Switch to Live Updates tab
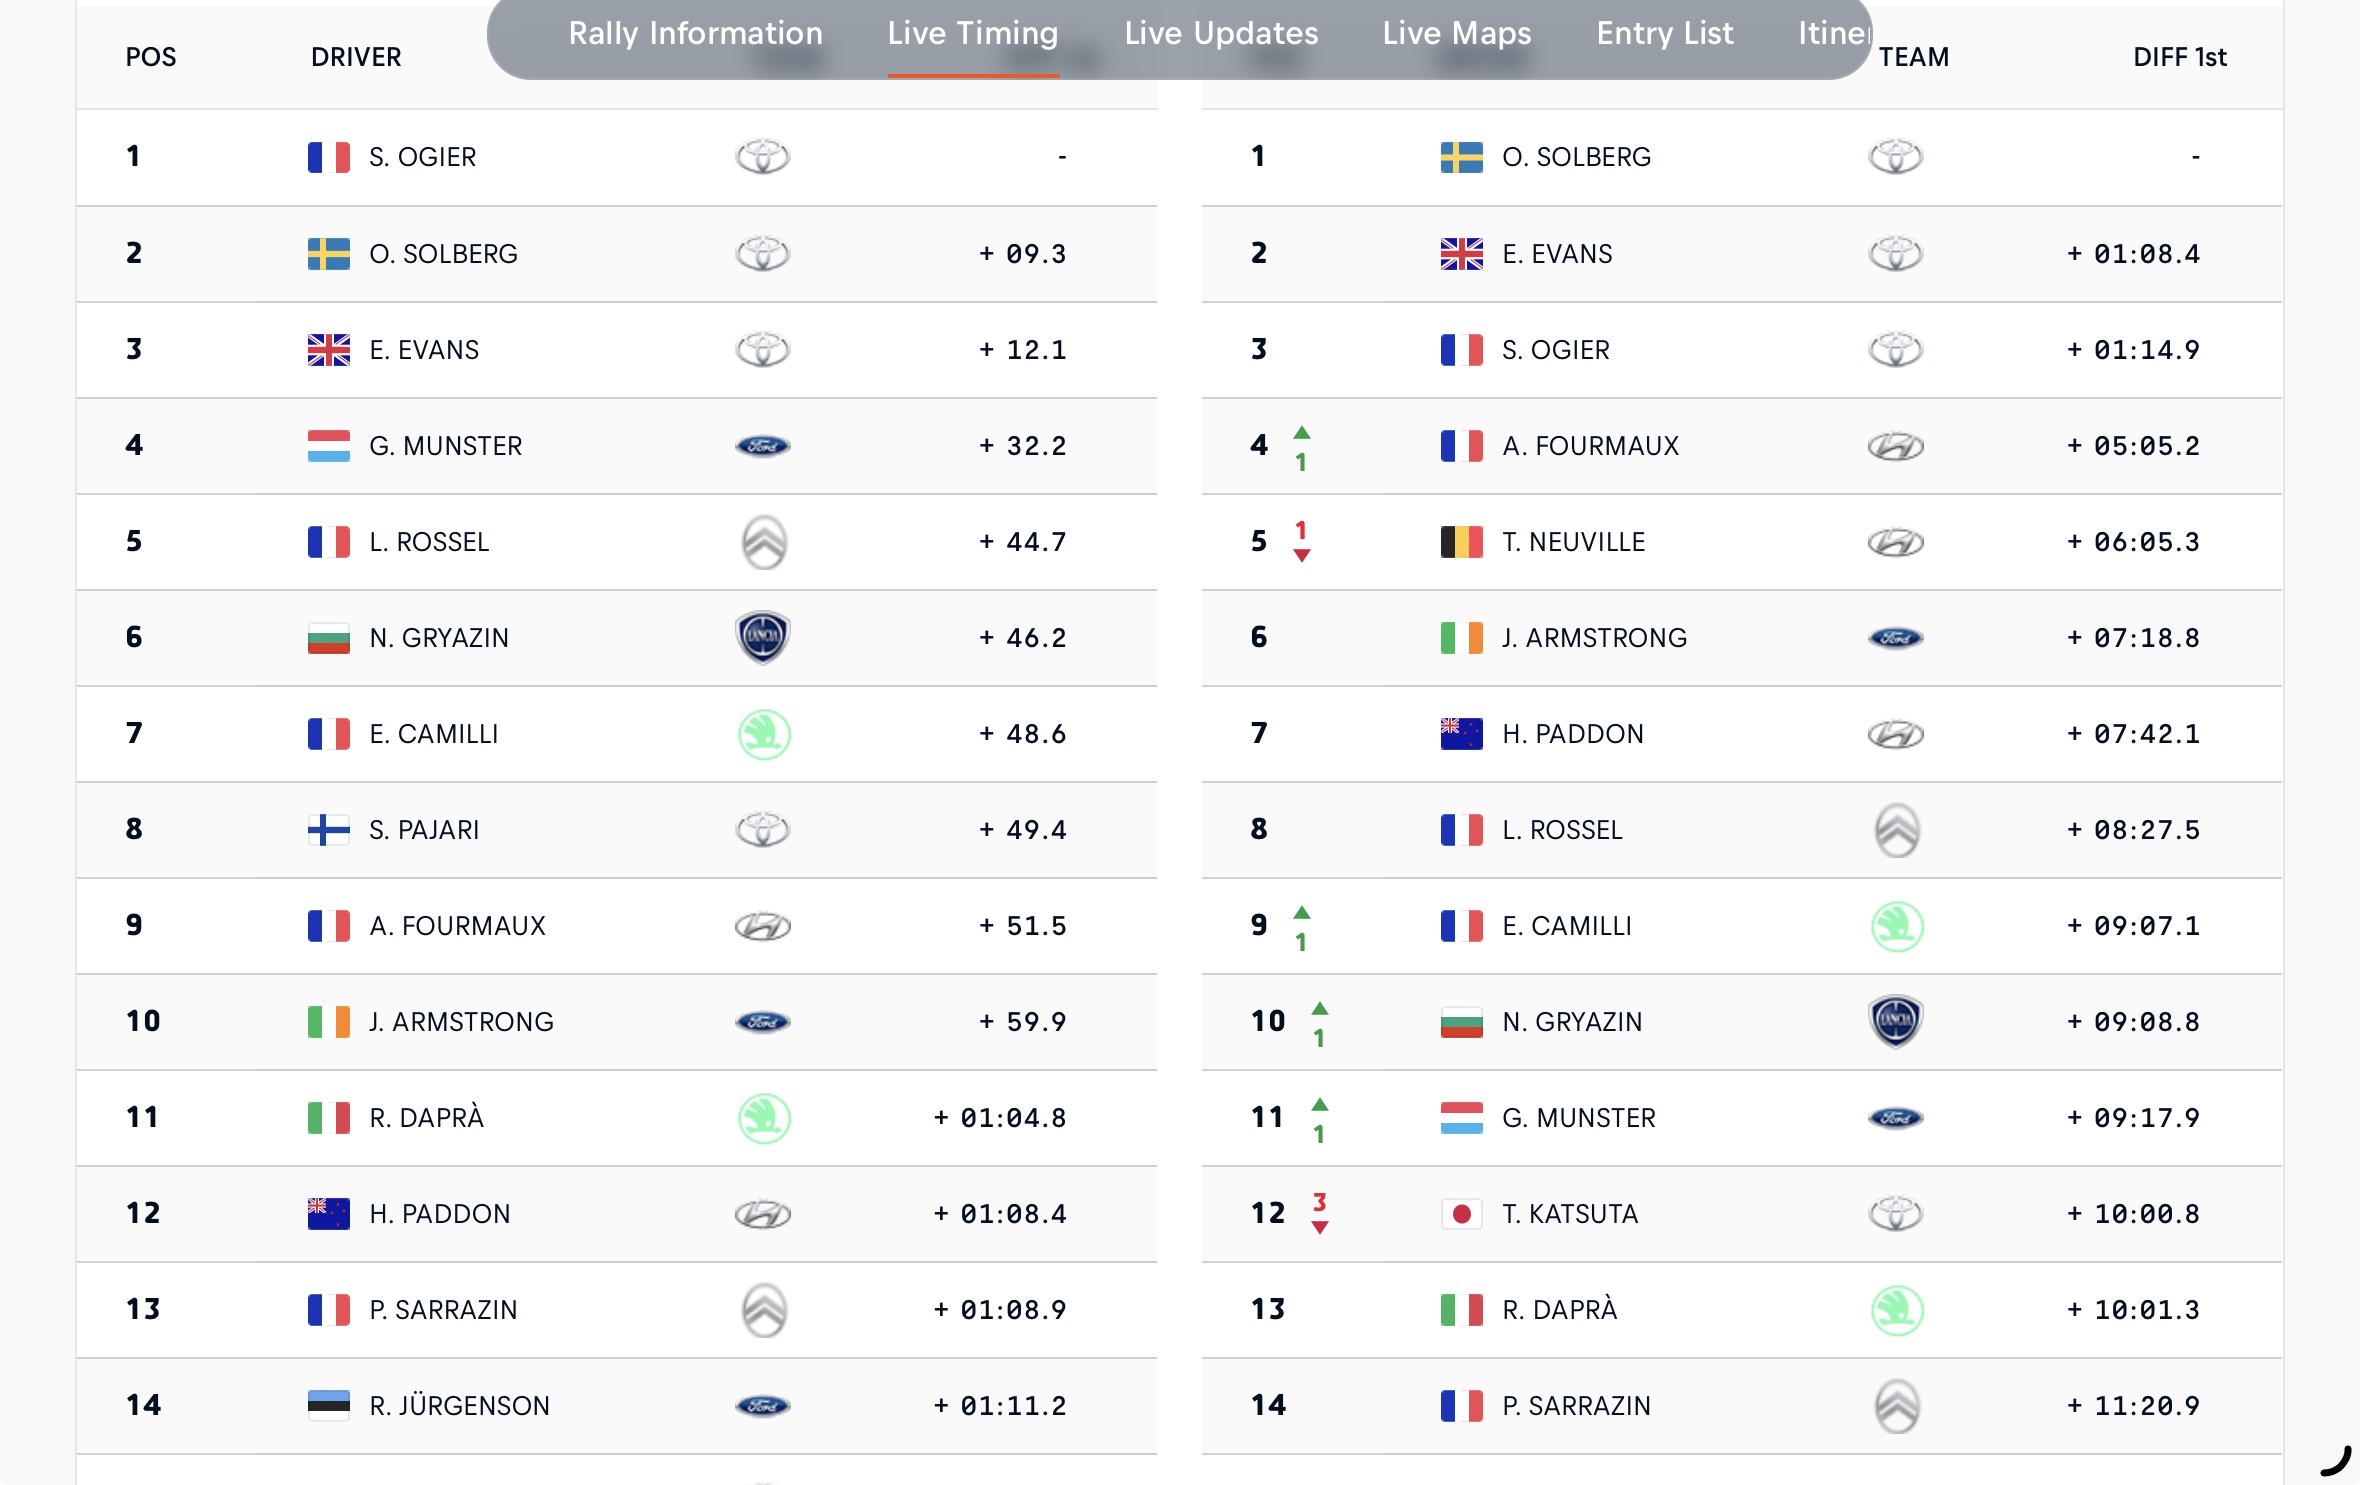Viewport: 2360px width, 1485px height. point(1221,34)
